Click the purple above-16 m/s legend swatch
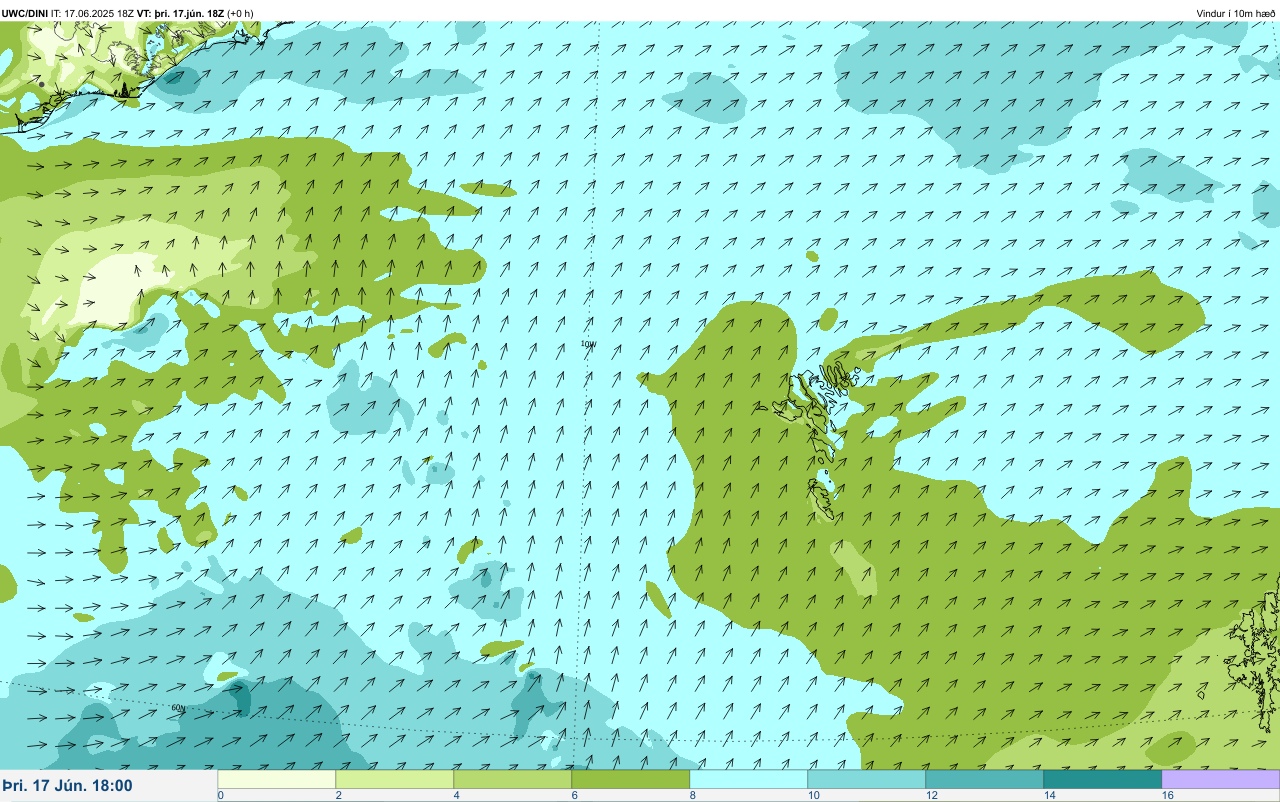The height and width of the screenshot is (802, 1280). click(1221, 779)
